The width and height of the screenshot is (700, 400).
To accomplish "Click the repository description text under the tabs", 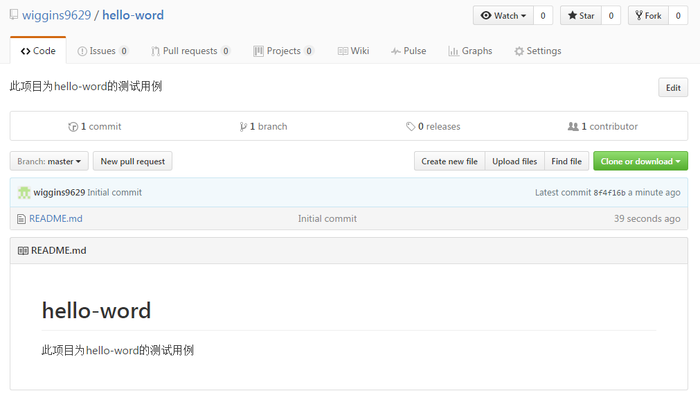I will tap(86, 86).
